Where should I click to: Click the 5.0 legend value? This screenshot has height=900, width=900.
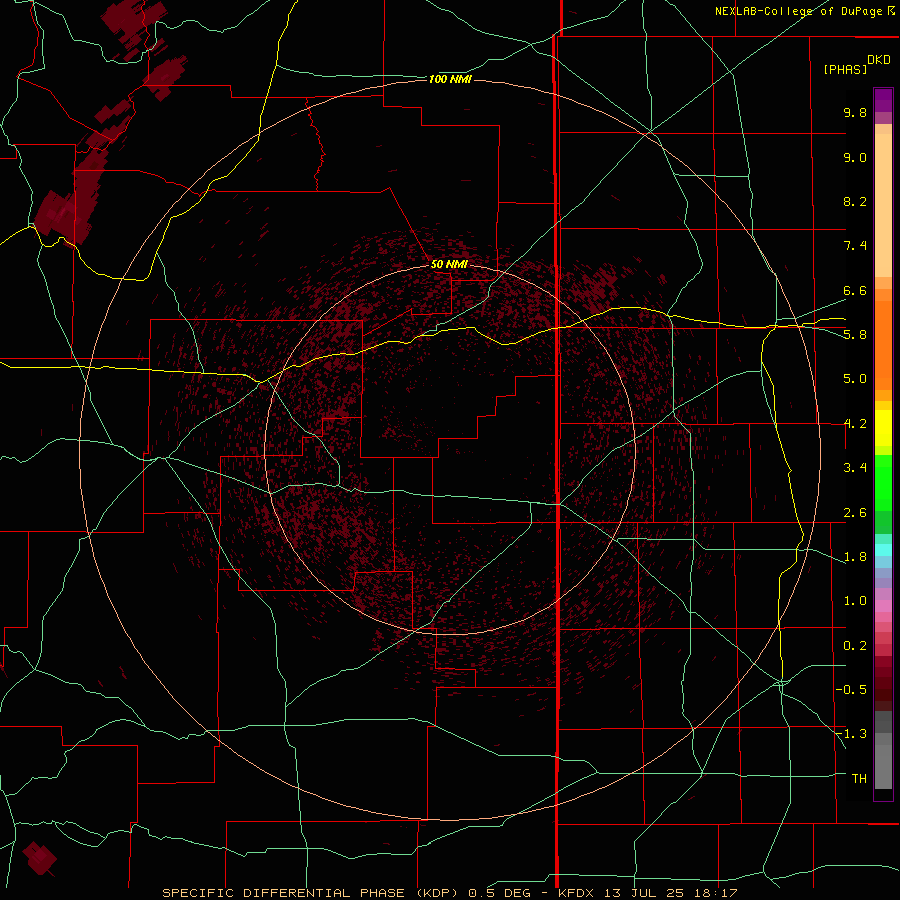[x=855, y=379]
